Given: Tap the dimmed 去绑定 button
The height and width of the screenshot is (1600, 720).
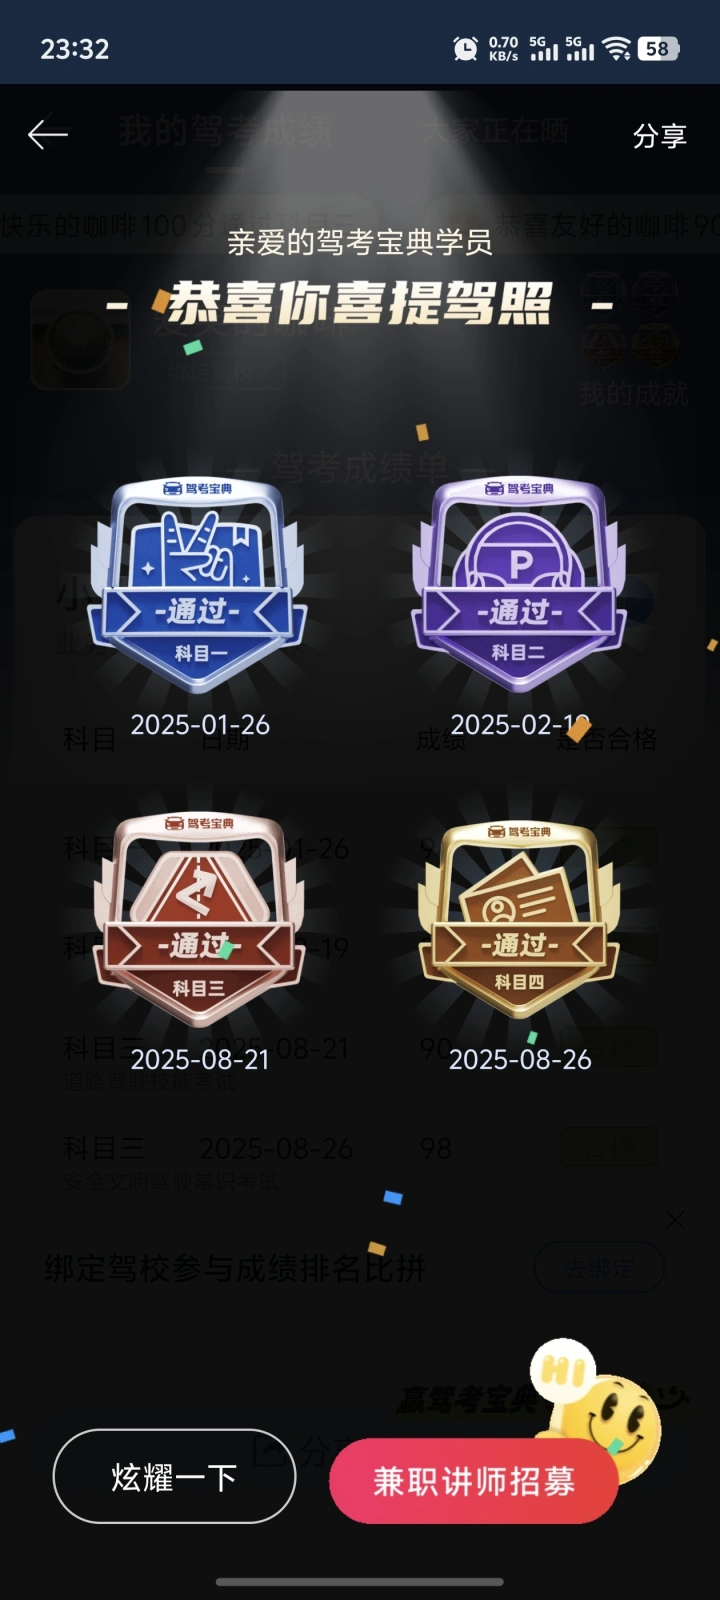Looking at the screenshot, I should pyautogui.click(x=599, y=1268).
